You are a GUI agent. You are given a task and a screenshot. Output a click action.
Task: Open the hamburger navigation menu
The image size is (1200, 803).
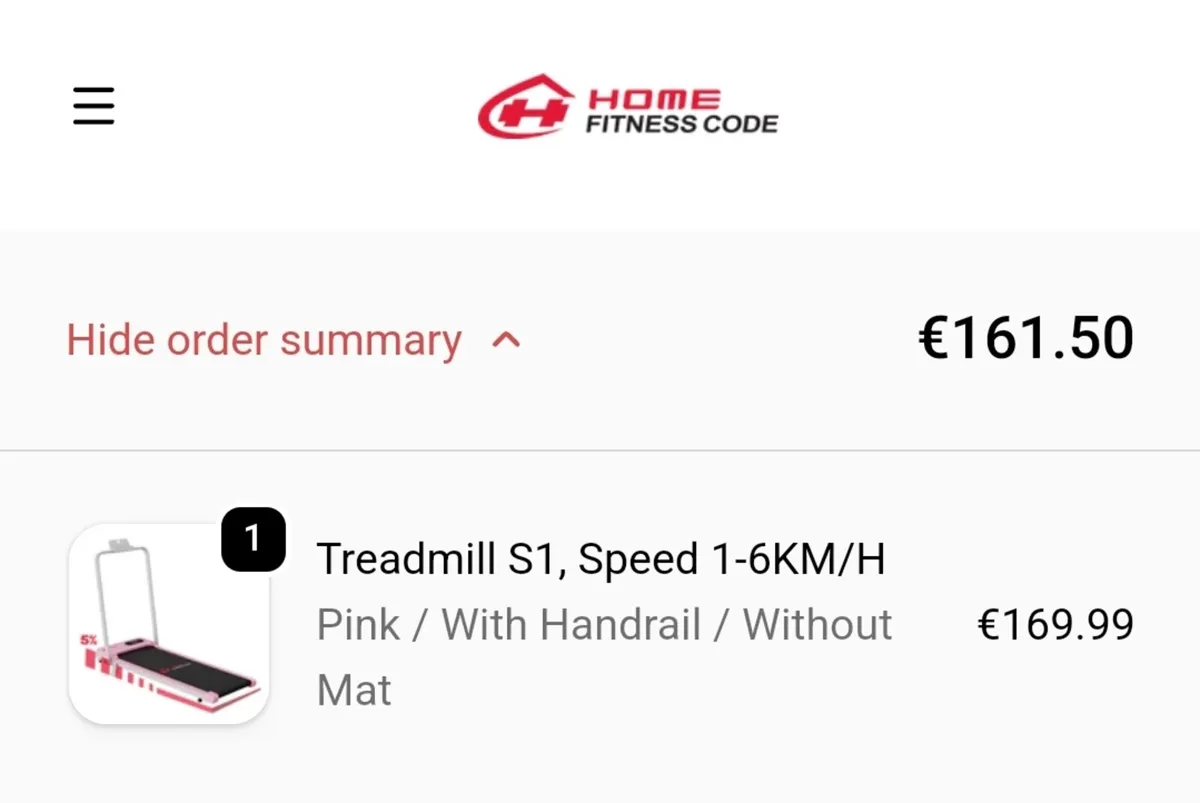pyautogui.click(x=94, y=106)
